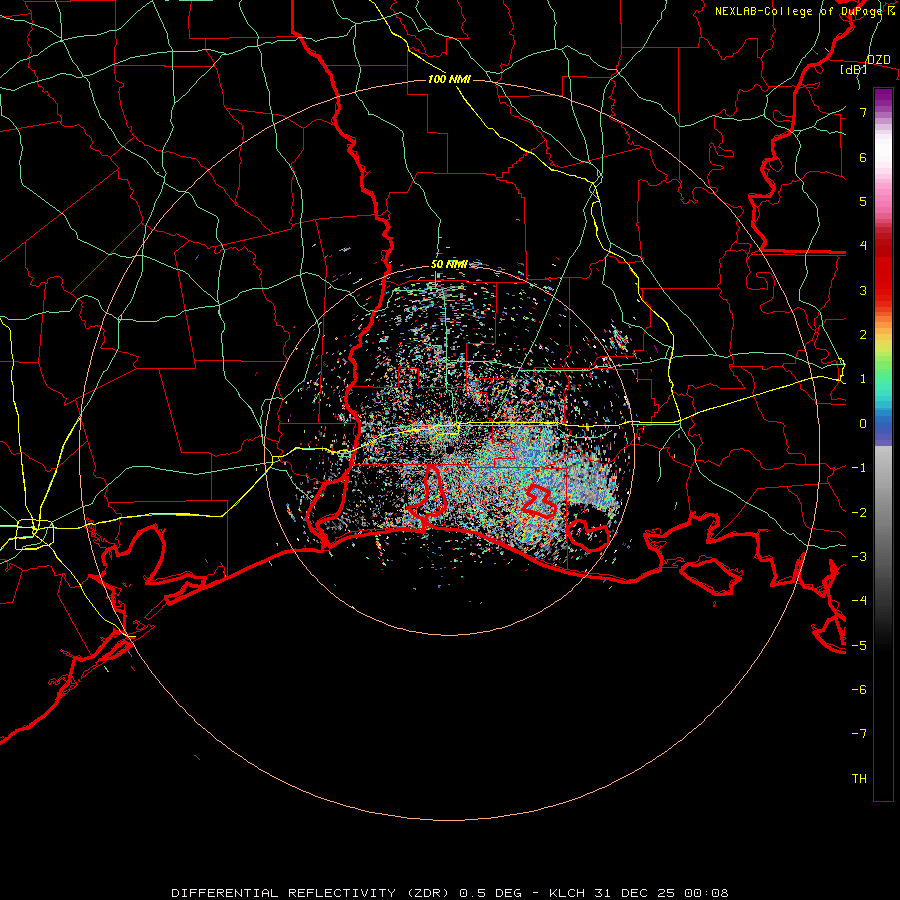Click the -6 tick on the dB scale
The image size is (900, 900).
click(859, 690)
